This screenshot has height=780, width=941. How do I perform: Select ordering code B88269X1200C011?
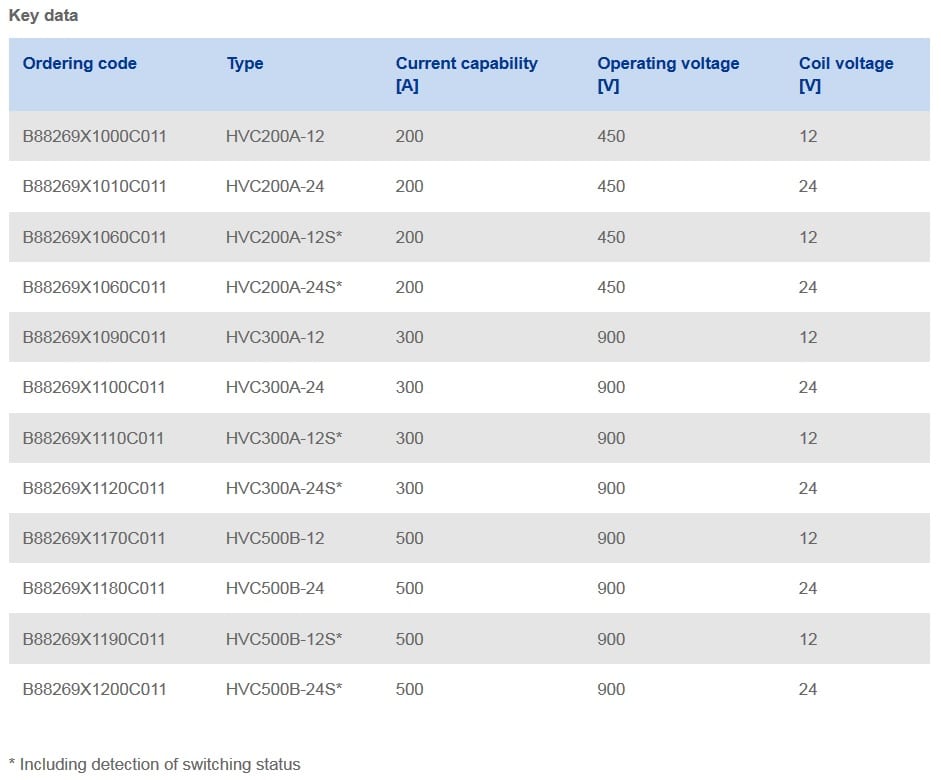(94, 689)
